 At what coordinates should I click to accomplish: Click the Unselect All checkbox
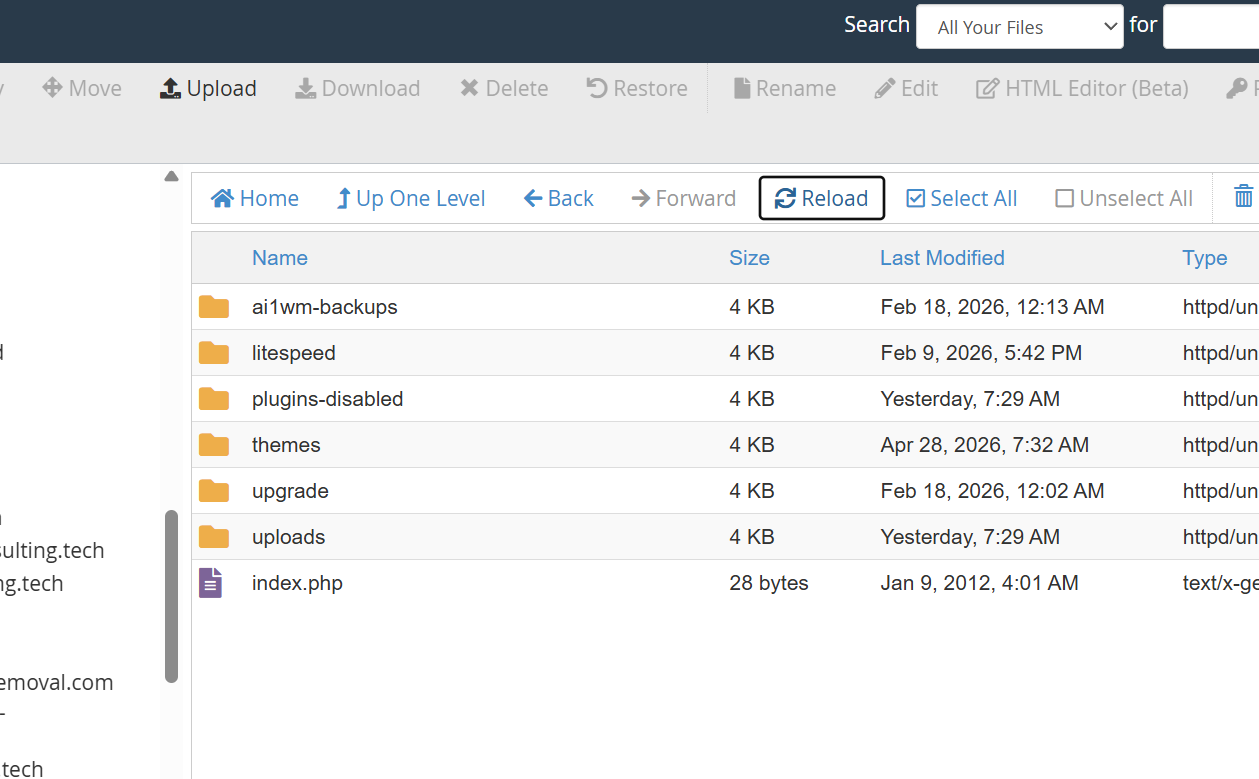tap(1065, 198)
